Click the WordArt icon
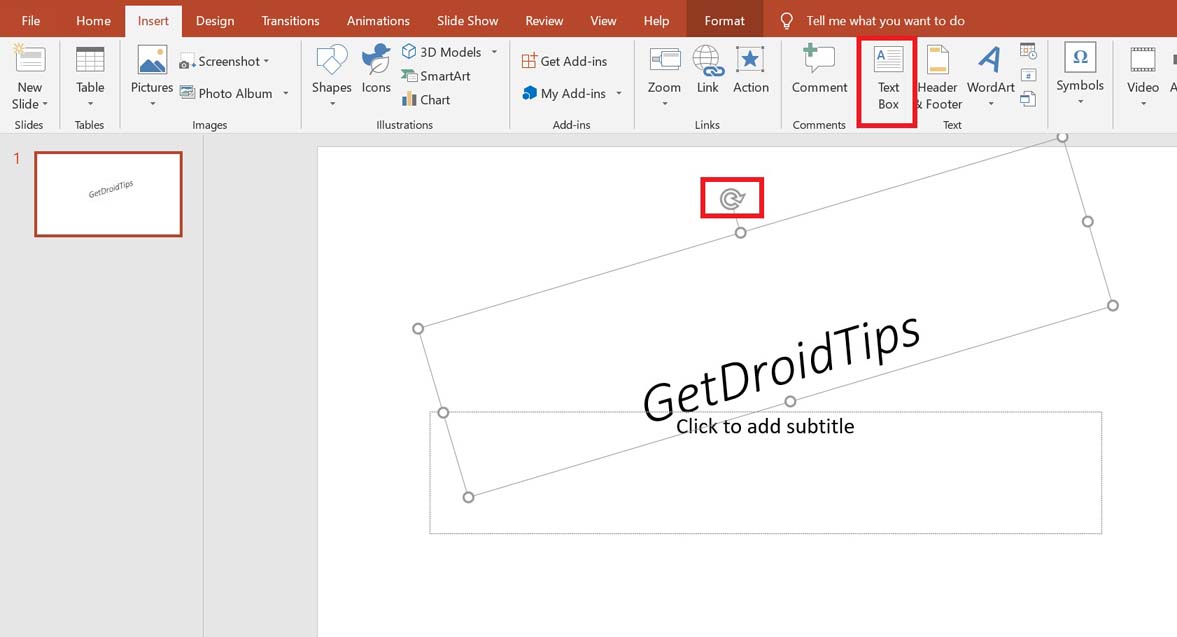1177x637 pixels. (x=990, y=60)
